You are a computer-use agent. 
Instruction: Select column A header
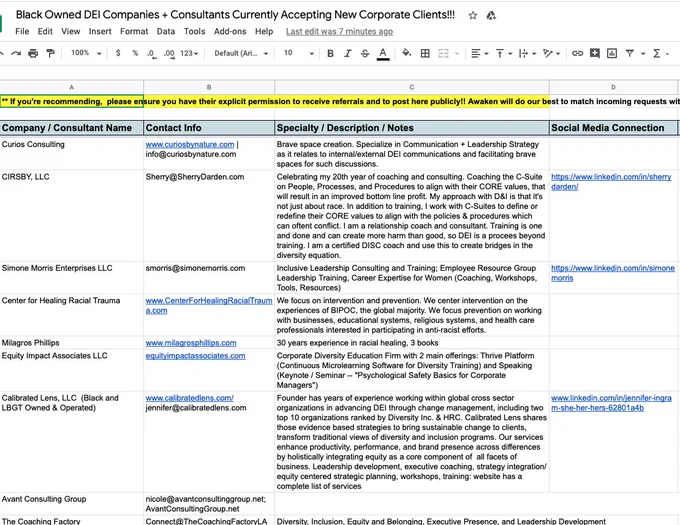tap(72, 87)
